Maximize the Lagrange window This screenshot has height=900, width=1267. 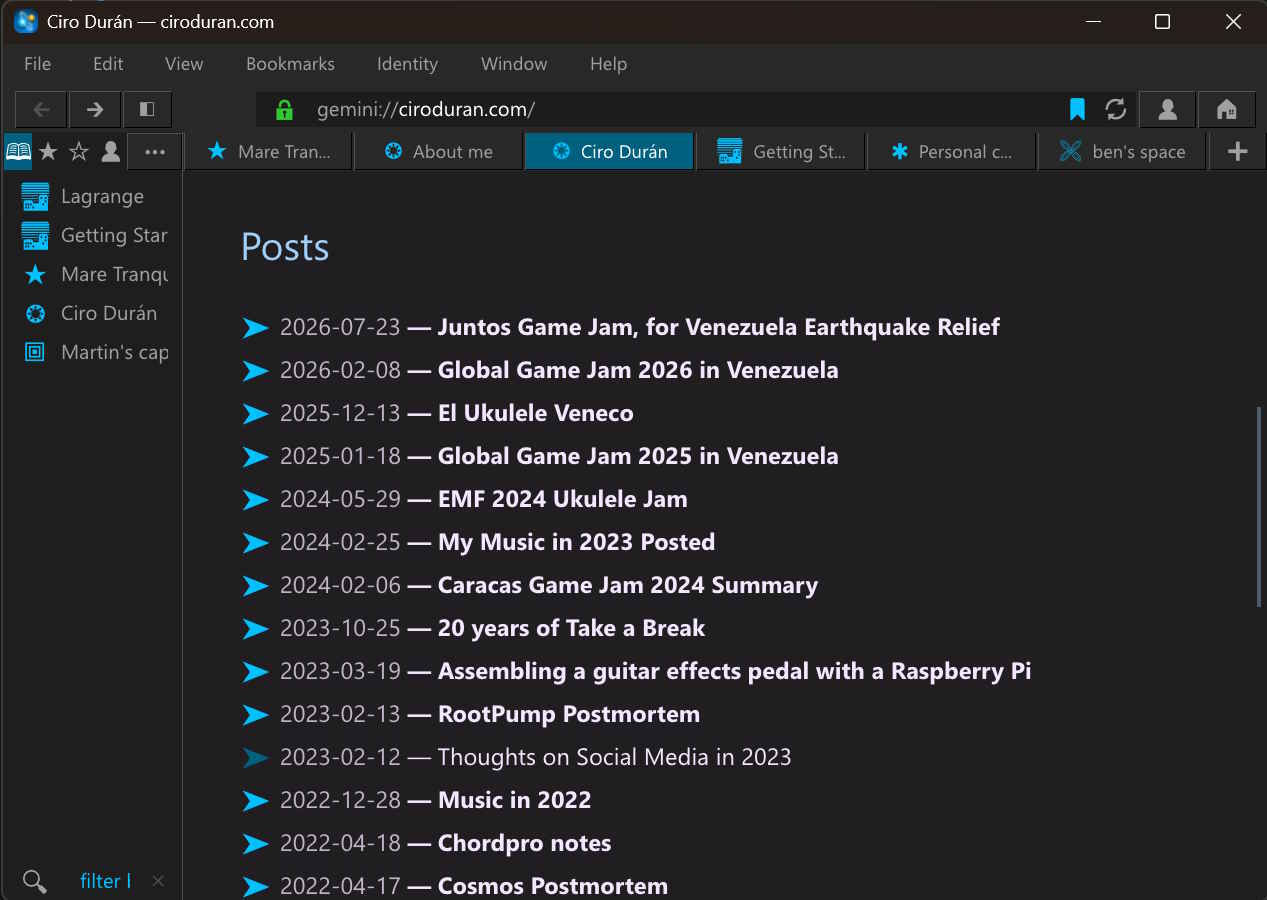1162,21
